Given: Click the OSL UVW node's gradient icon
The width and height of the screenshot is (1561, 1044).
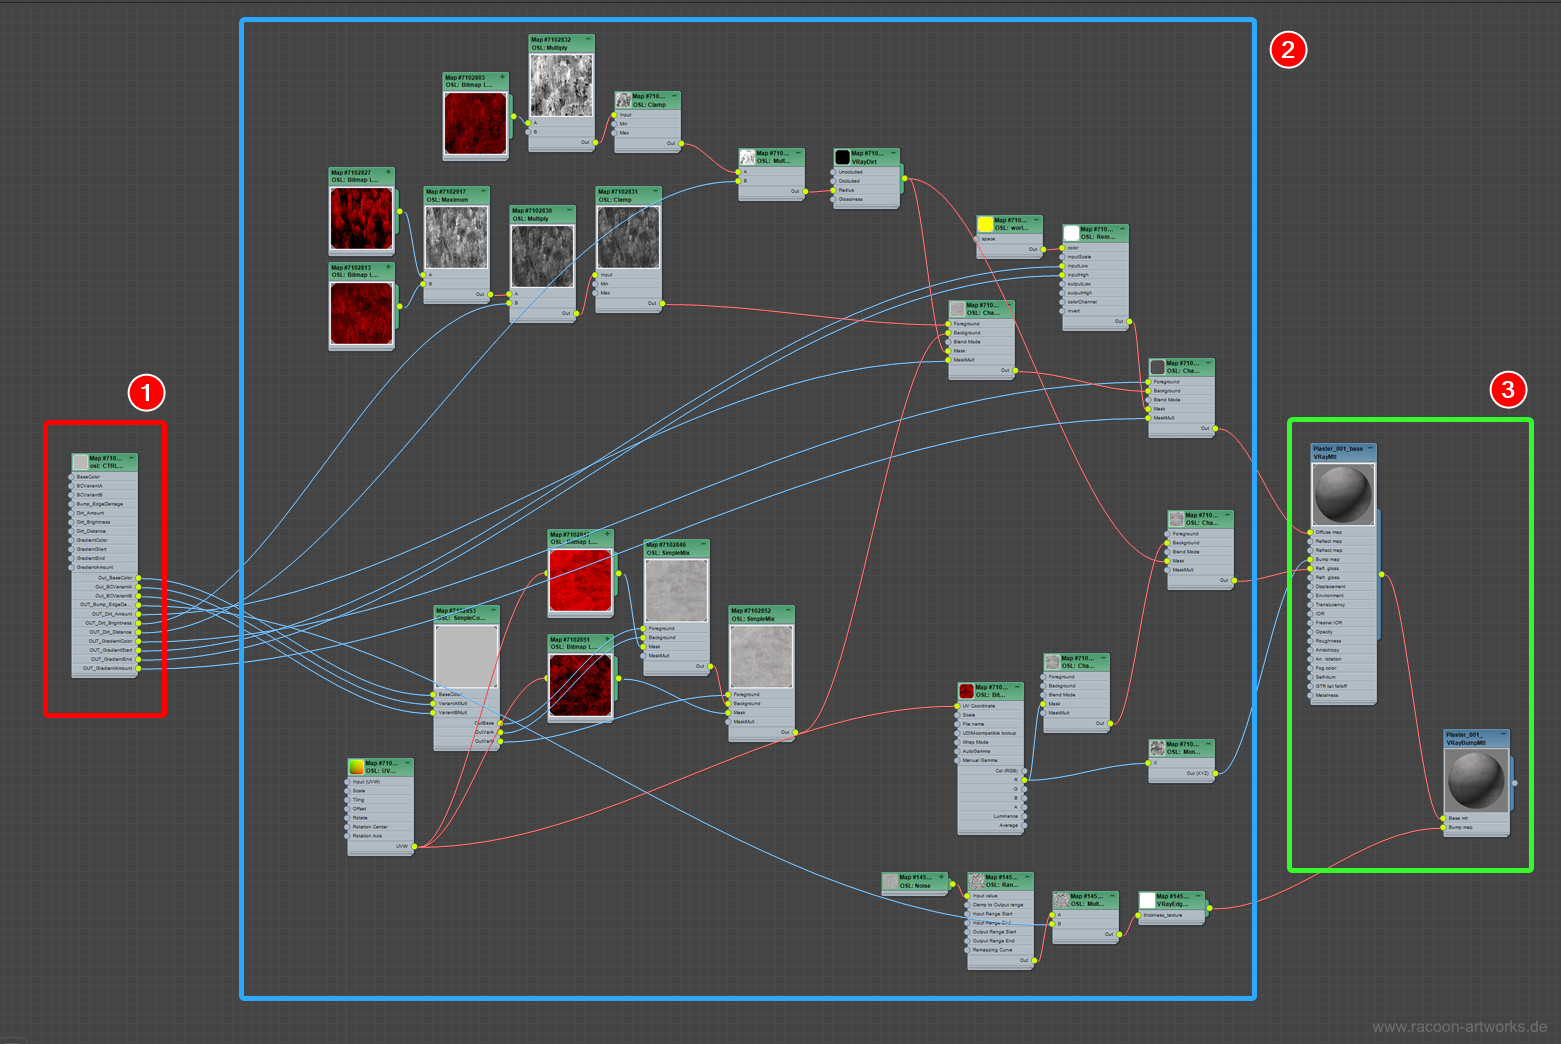Looking at the screenshot, I should tap(357, 767).
